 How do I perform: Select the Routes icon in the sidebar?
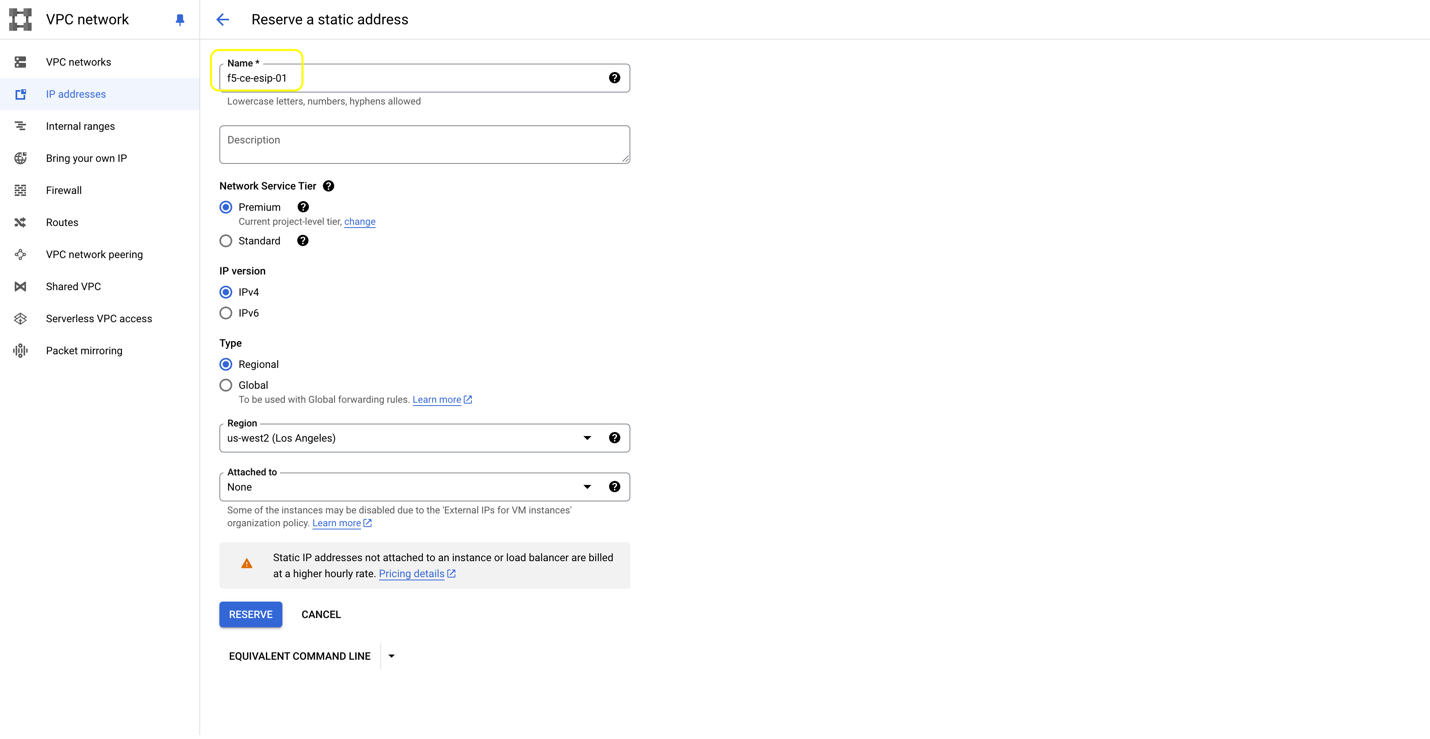pos(20,222)
